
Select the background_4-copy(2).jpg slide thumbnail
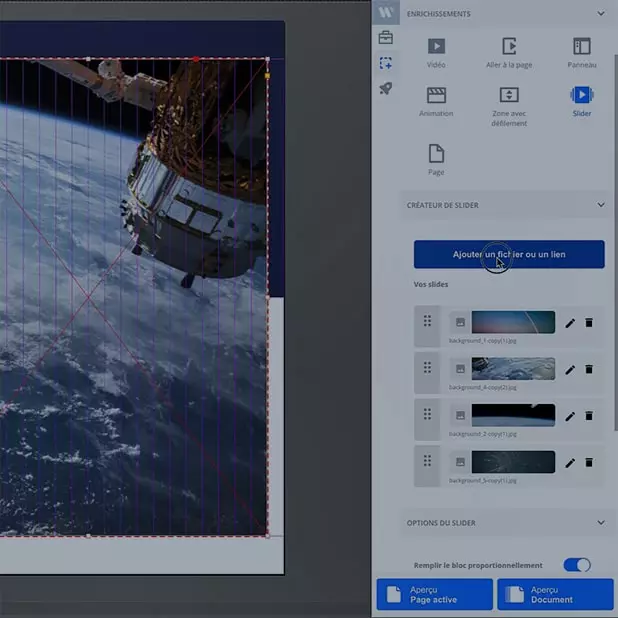point(513,368)
